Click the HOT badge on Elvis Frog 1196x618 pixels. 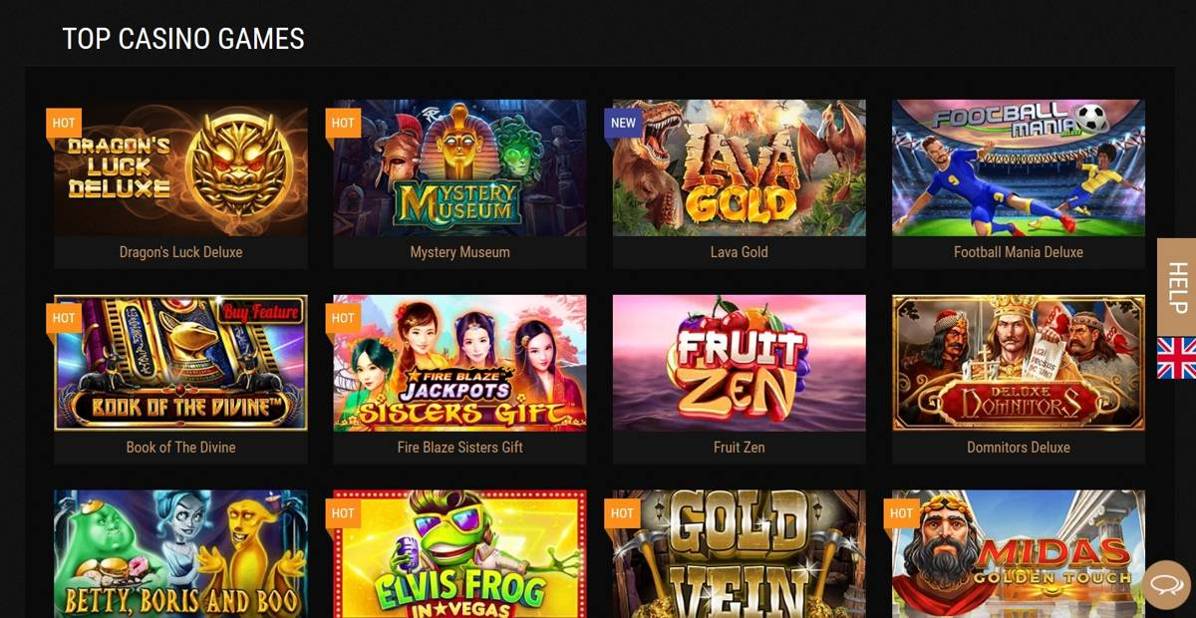pos(343,513)
